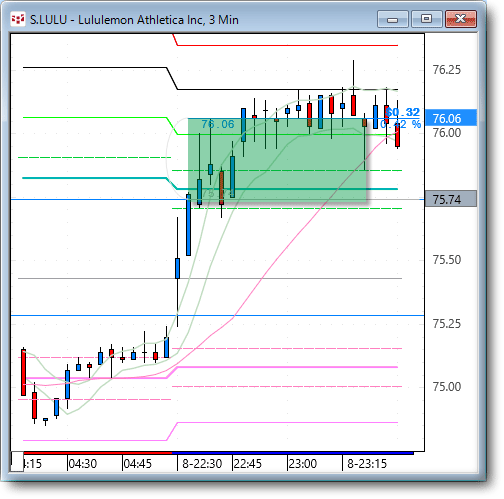
Task: Click the red session bar above time axis
Action: pos(98,453)
